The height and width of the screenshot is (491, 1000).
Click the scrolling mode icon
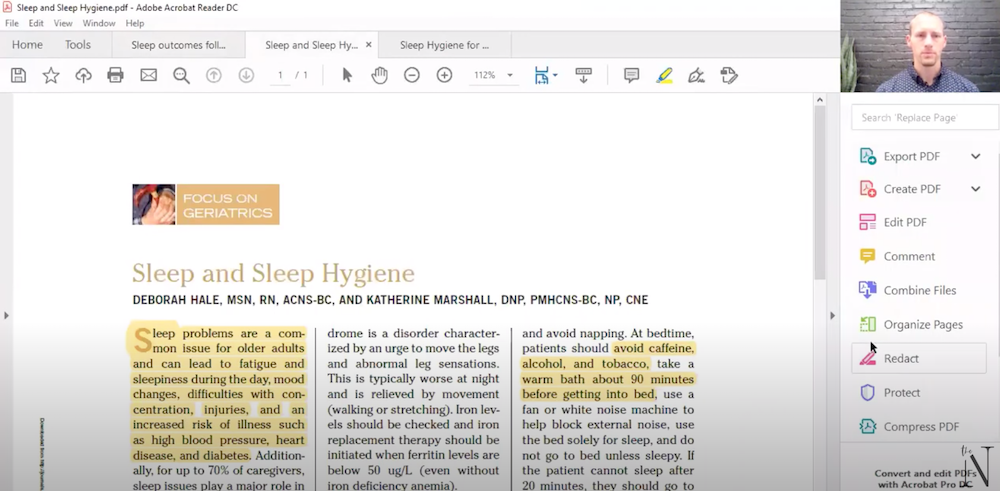pyautogui.click(x=584, y=75)
